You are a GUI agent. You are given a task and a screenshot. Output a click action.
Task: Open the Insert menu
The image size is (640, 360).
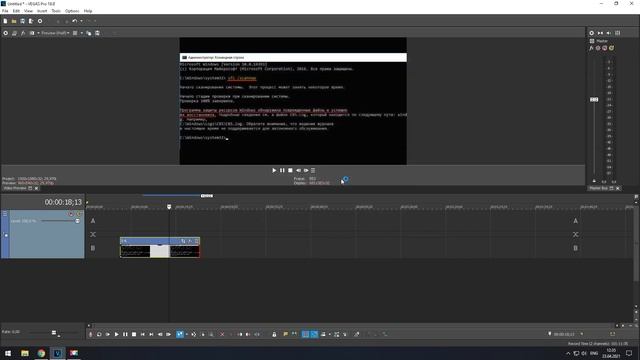[x=42, y=11]
